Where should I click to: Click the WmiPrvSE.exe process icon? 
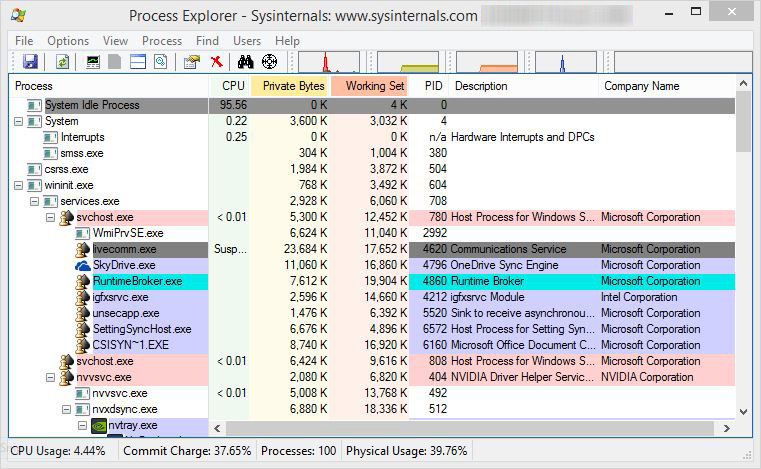[x=83, y=234]
